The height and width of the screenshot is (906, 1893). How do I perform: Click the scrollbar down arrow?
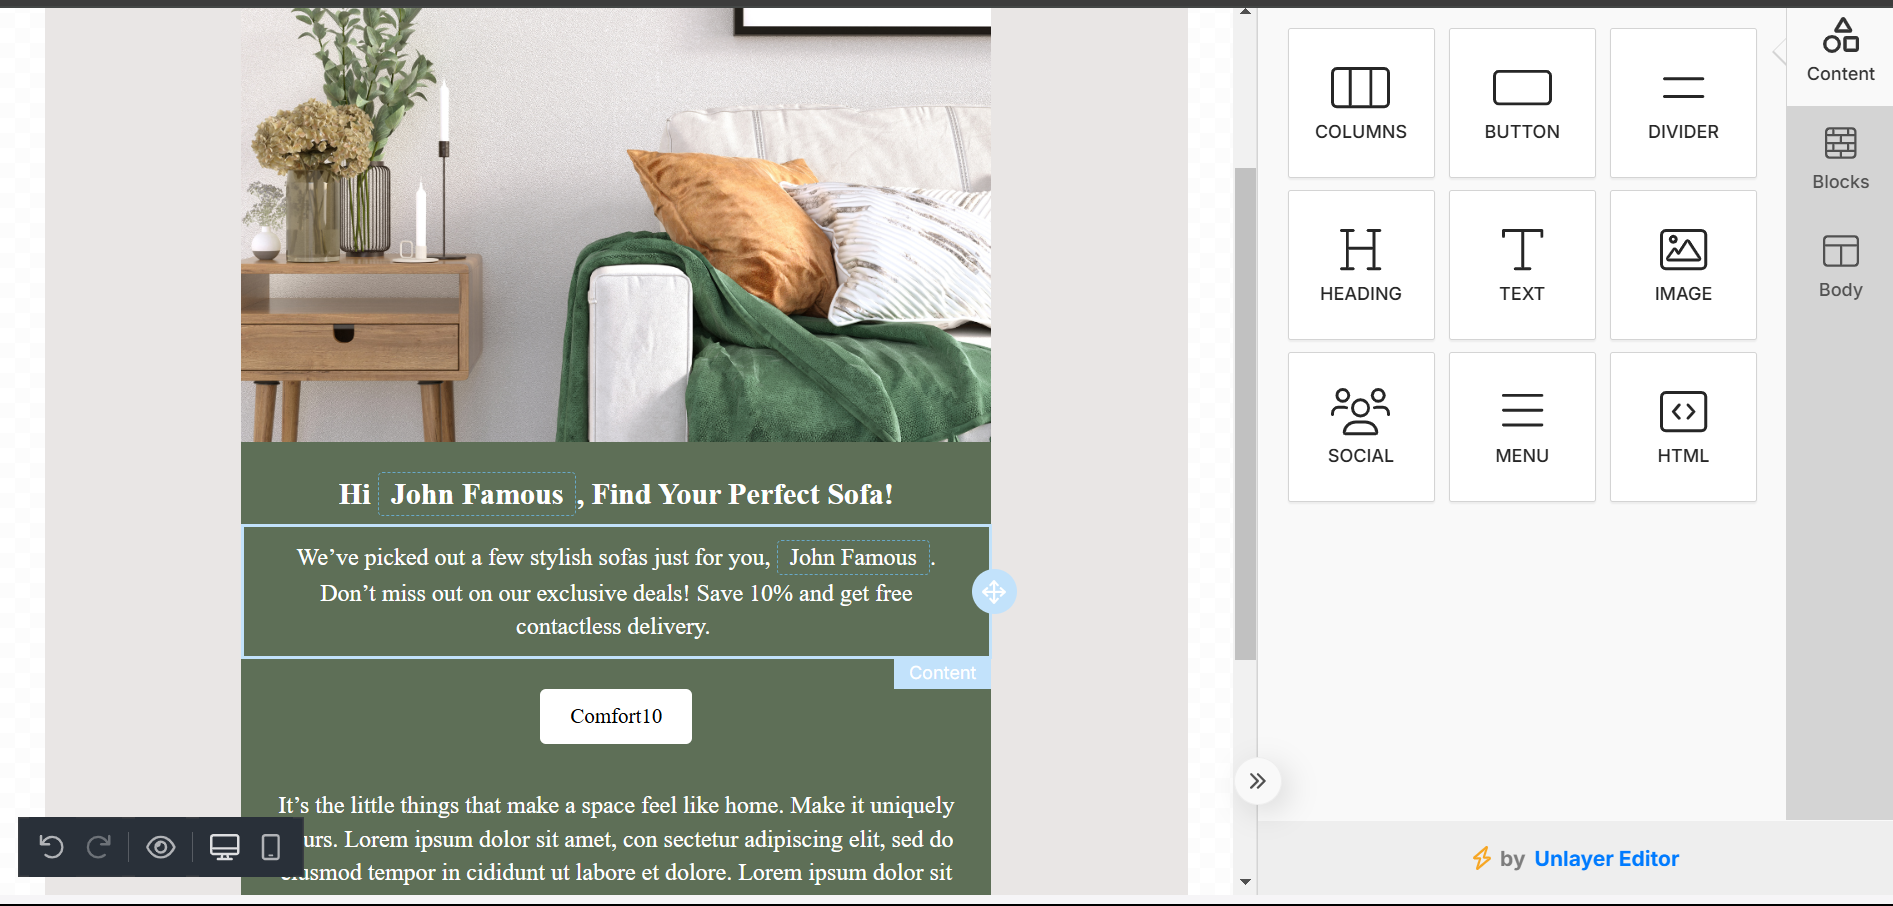[x=1245, y=881]
